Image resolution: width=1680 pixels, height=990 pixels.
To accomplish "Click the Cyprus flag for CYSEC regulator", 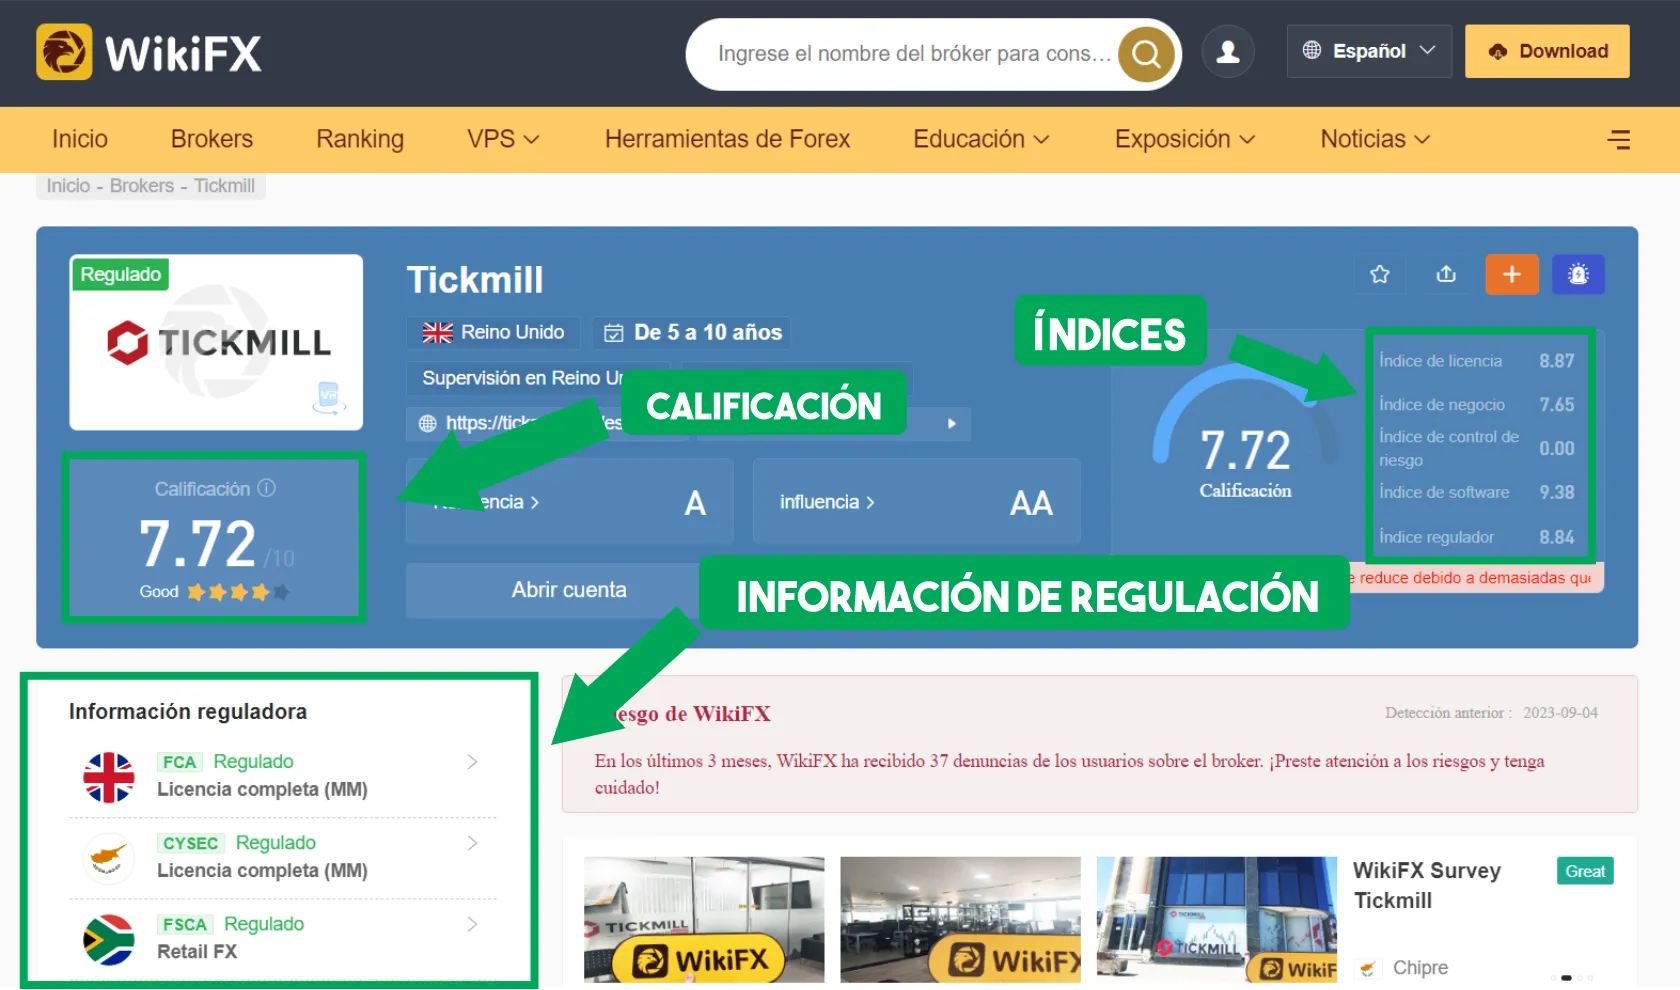I will click(108, 858).
